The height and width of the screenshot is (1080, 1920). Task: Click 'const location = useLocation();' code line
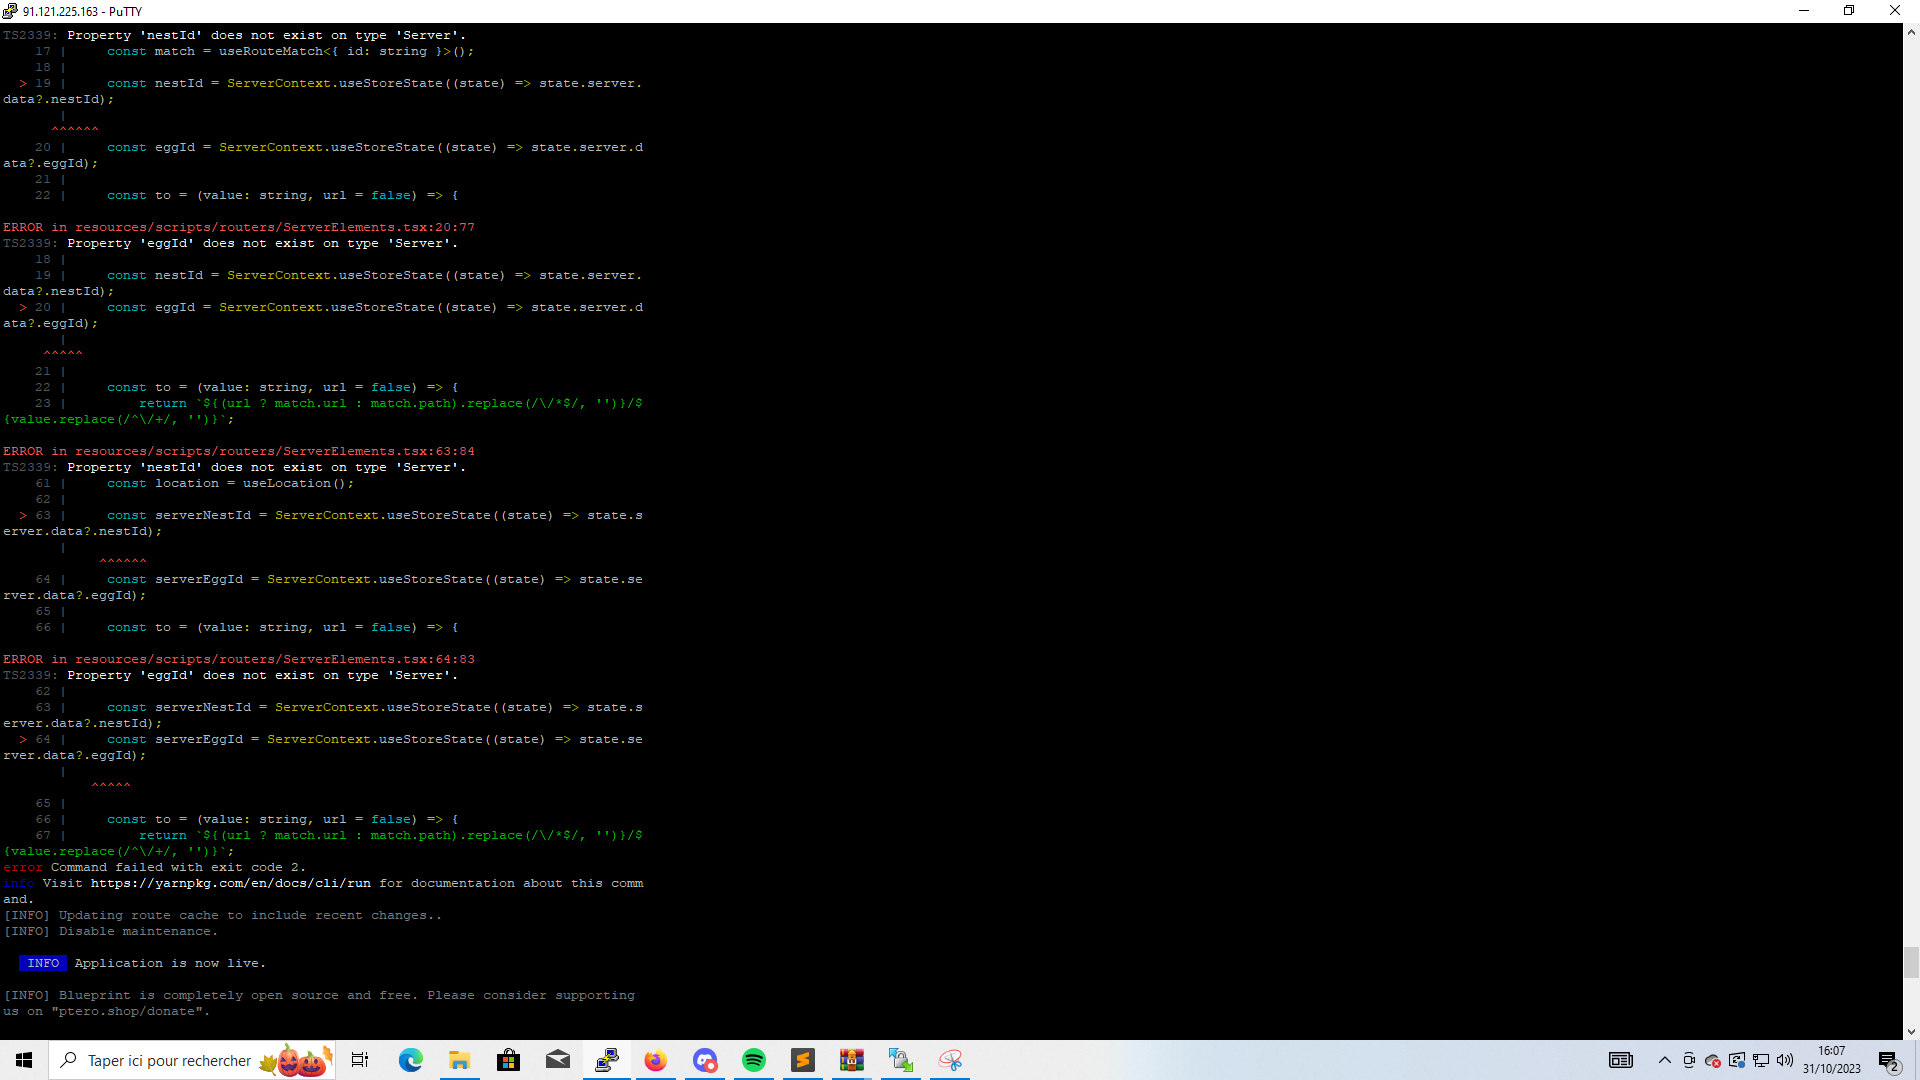tap(230, 483)
